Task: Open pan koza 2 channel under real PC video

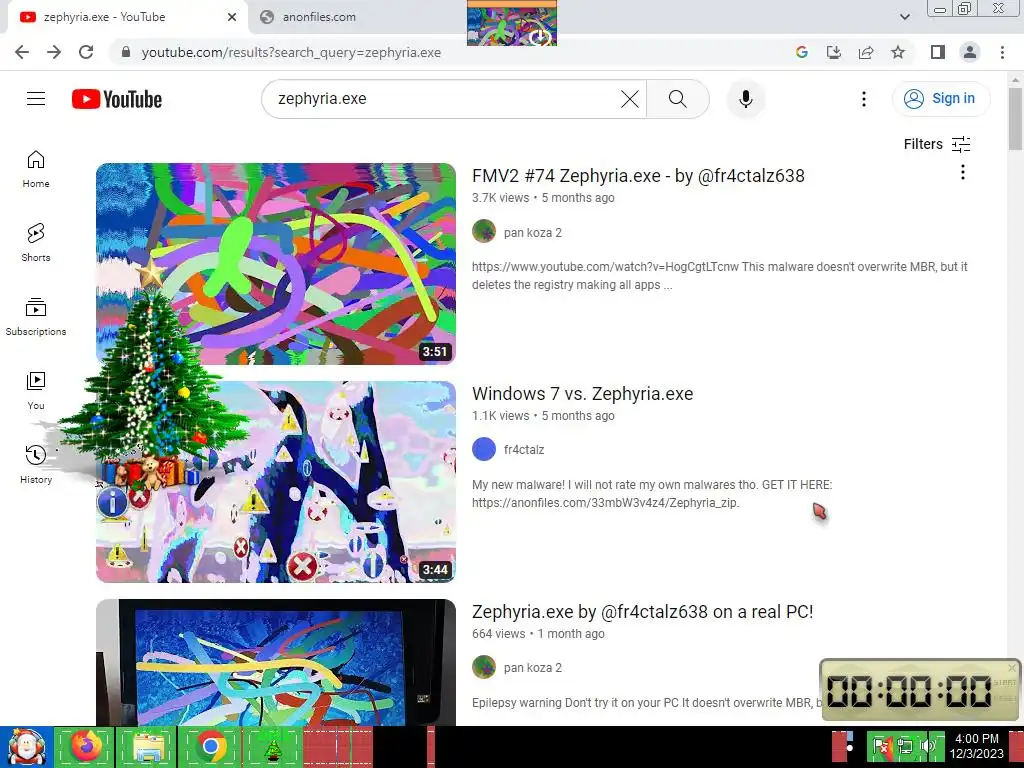Action: pyautogui.click(x=532, y=667)
